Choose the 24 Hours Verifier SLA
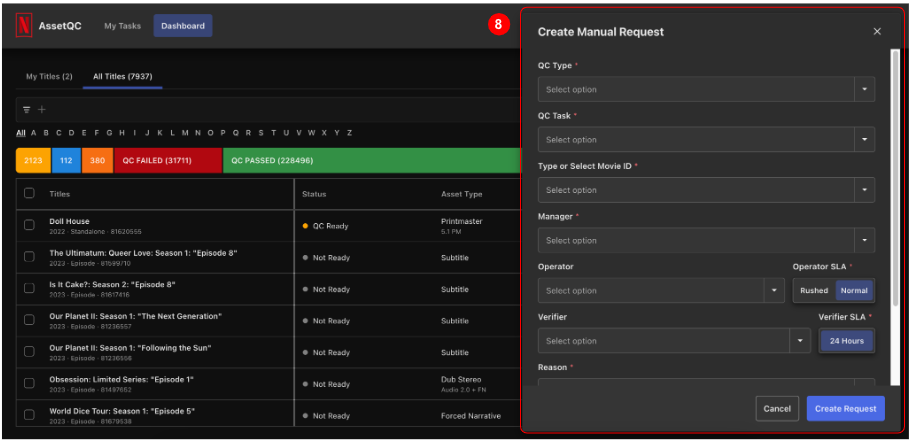Screen dimensions: 914x443 tap(846, 341)
